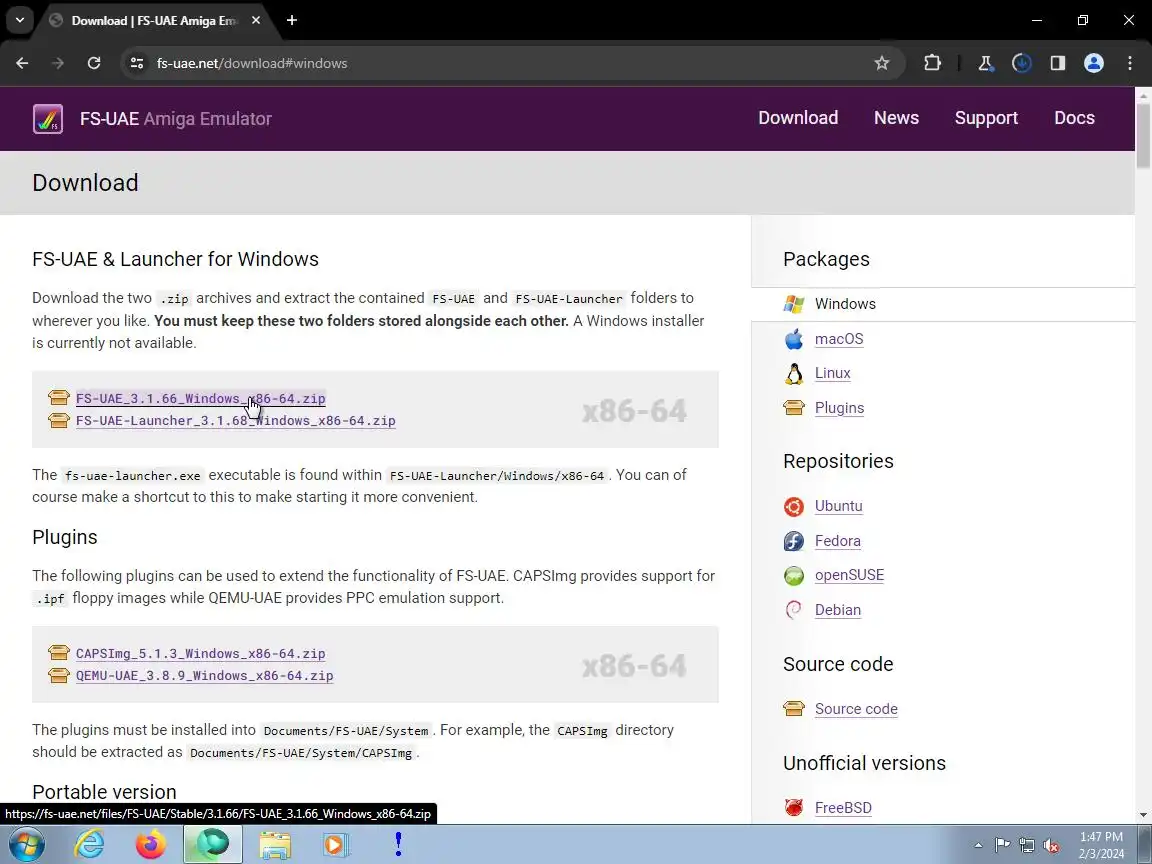Click the Windows logo icon in Packages
The image size is (1152, 864).
793,303
